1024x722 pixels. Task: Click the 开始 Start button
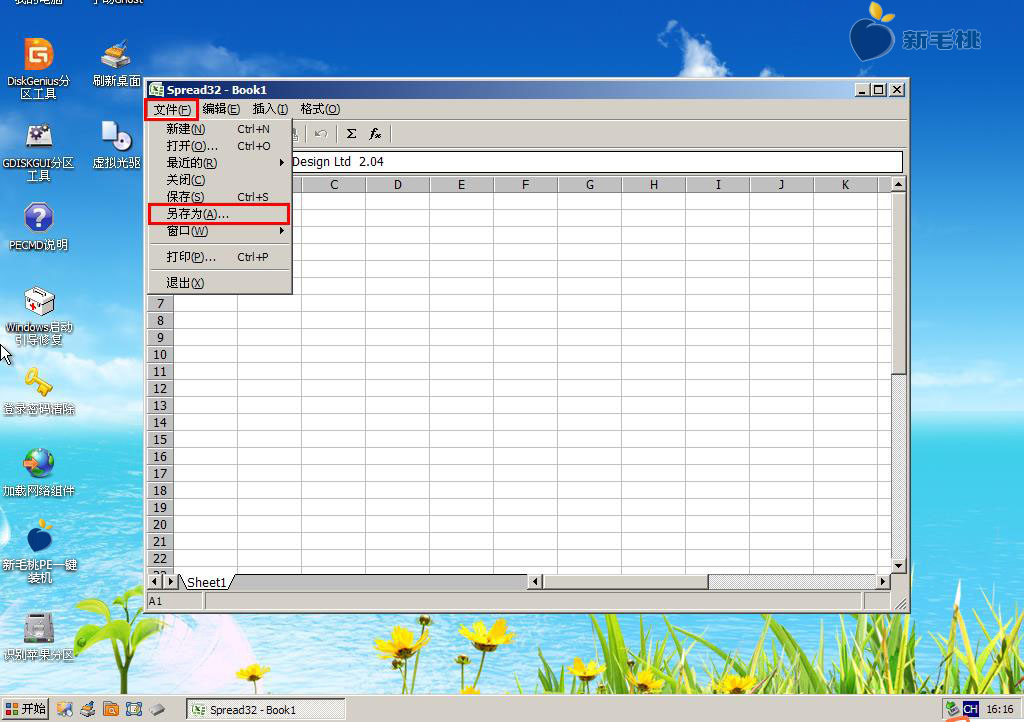point(25,709)
